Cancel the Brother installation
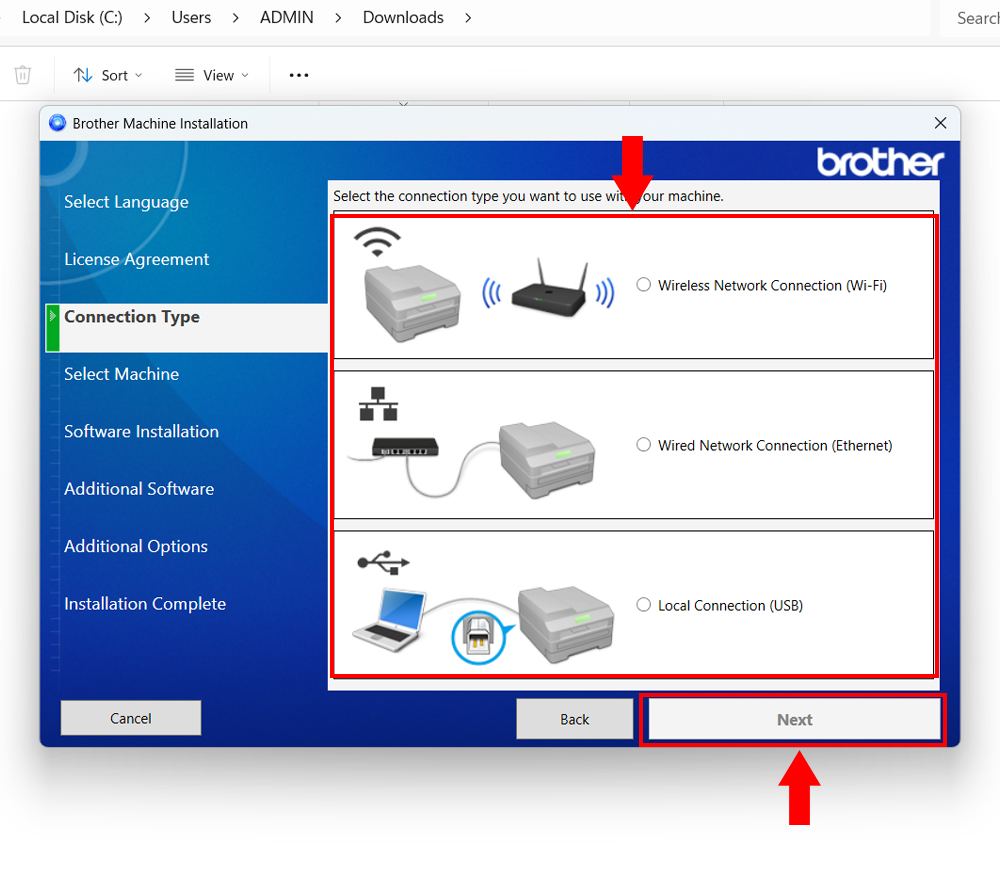1000x883 pixels. tap(131, 719)
